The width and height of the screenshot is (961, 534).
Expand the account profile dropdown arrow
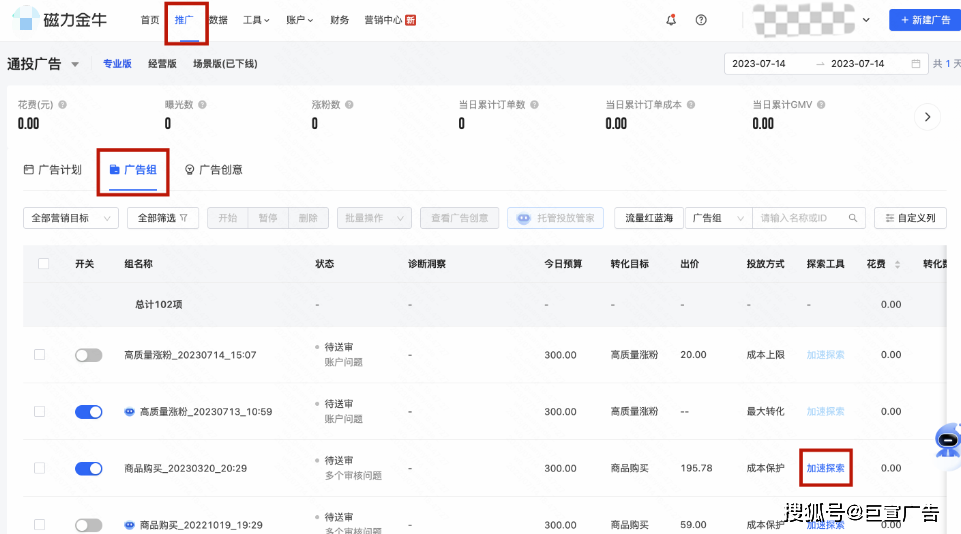coord(866,20)
